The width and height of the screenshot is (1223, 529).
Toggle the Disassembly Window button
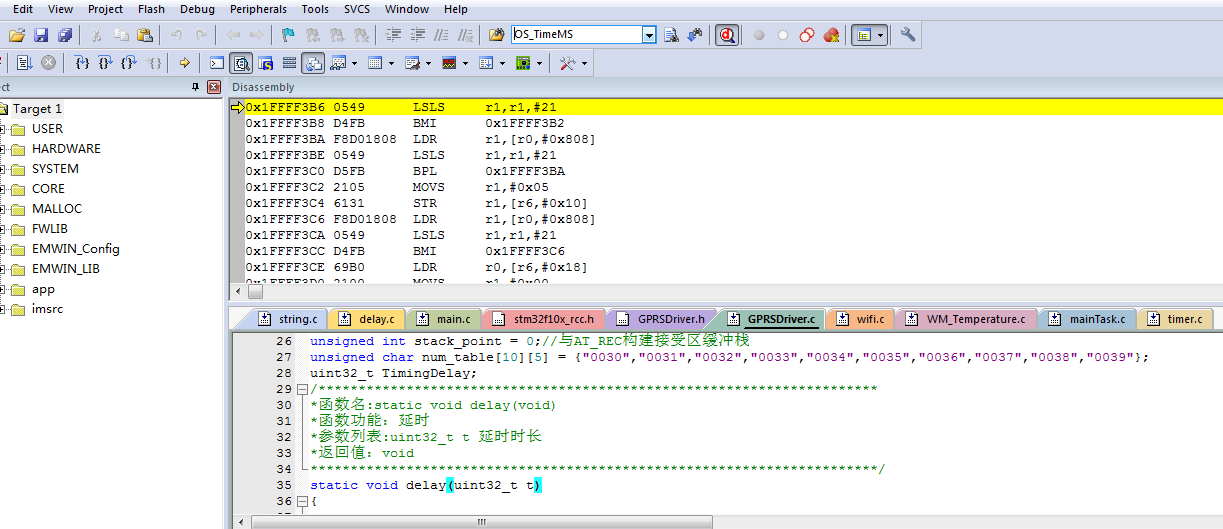(241, 63)
